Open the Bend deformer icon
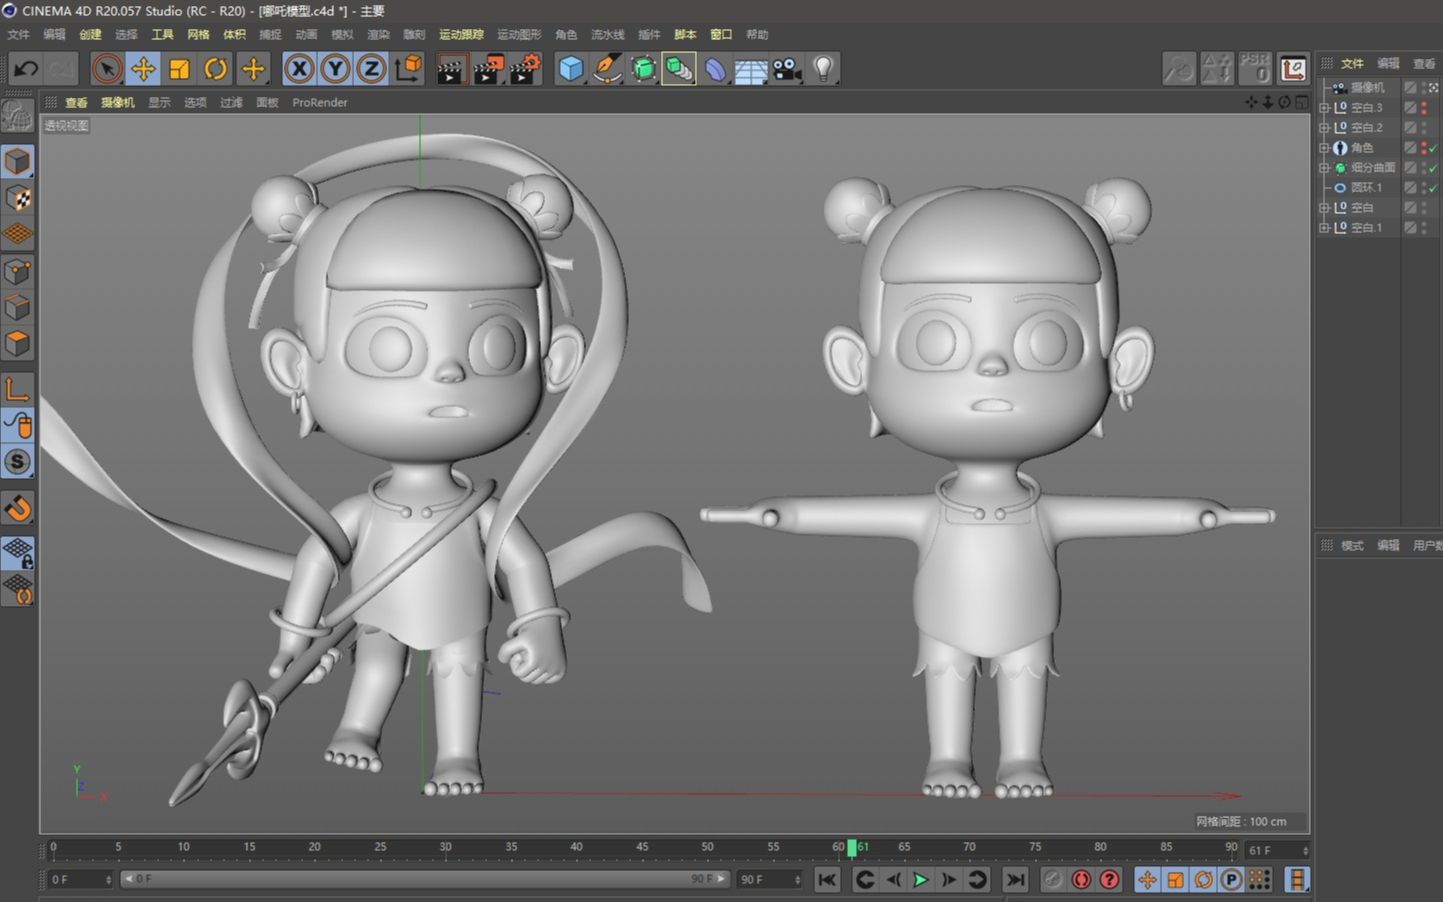1443x902 pixels. point(715,69)
